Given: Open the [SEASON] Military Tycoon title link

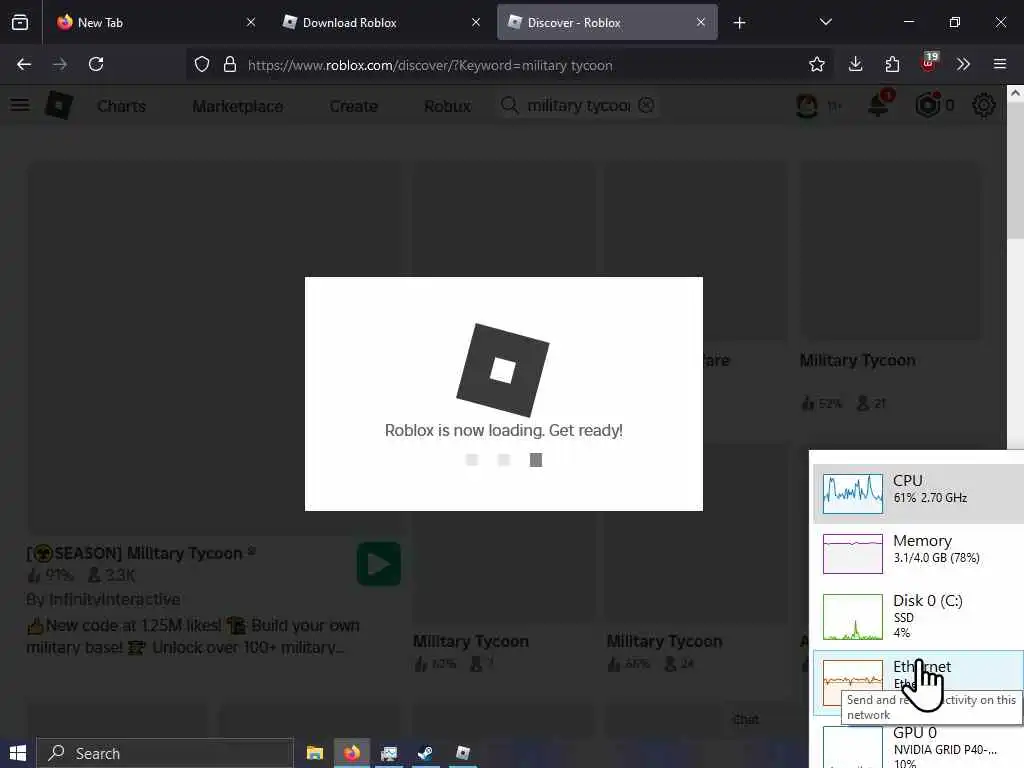Looking at the screenshot, I should [140, 553].
